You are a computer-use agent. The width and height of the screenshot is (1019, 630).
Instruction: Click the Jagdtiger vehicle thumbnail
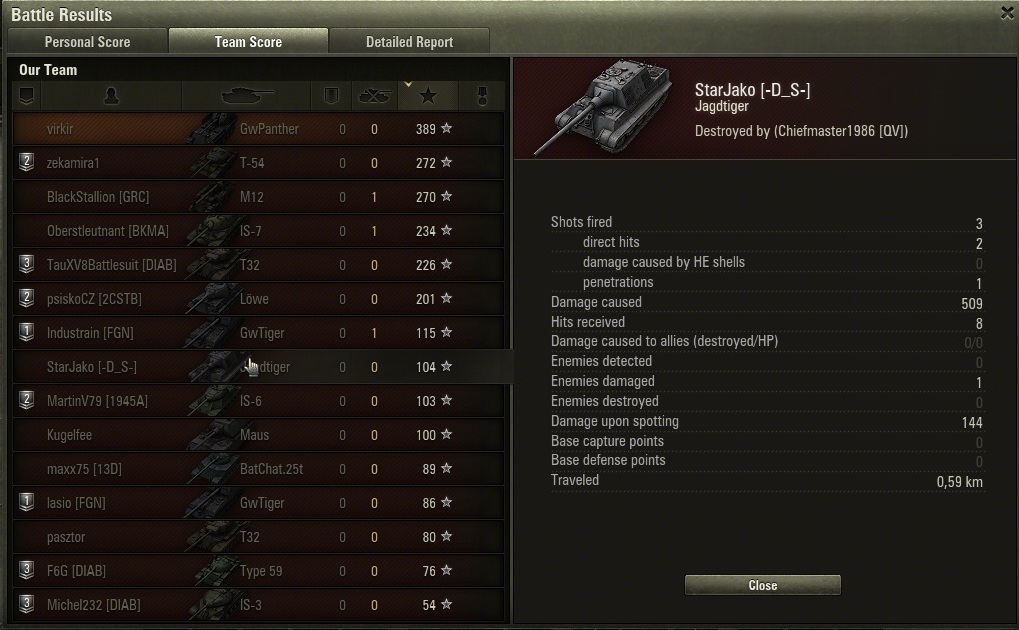pos(602,108)
